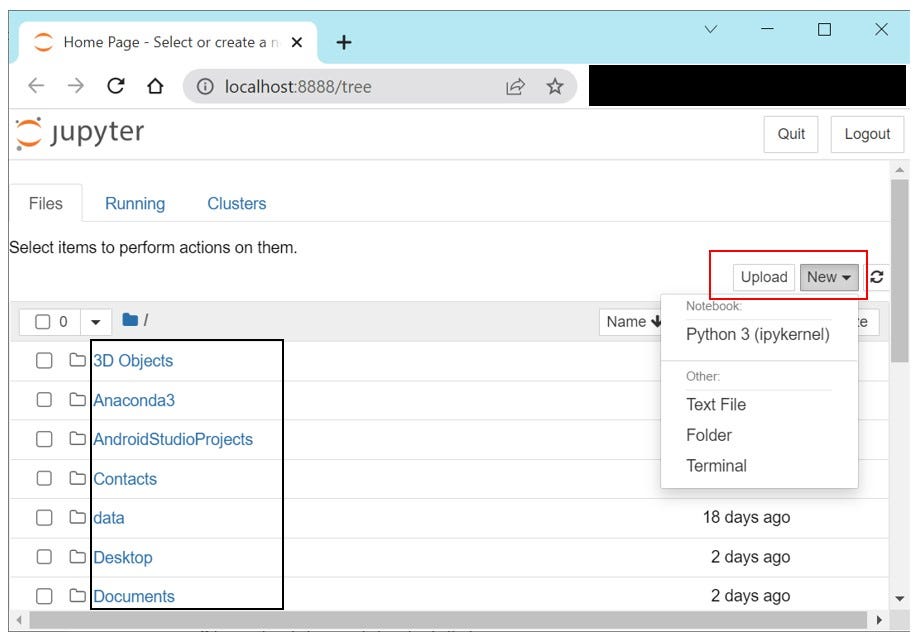
Task: Click the bookmark star in address bar
Action: pyautogui.click(x=555, y=86)
